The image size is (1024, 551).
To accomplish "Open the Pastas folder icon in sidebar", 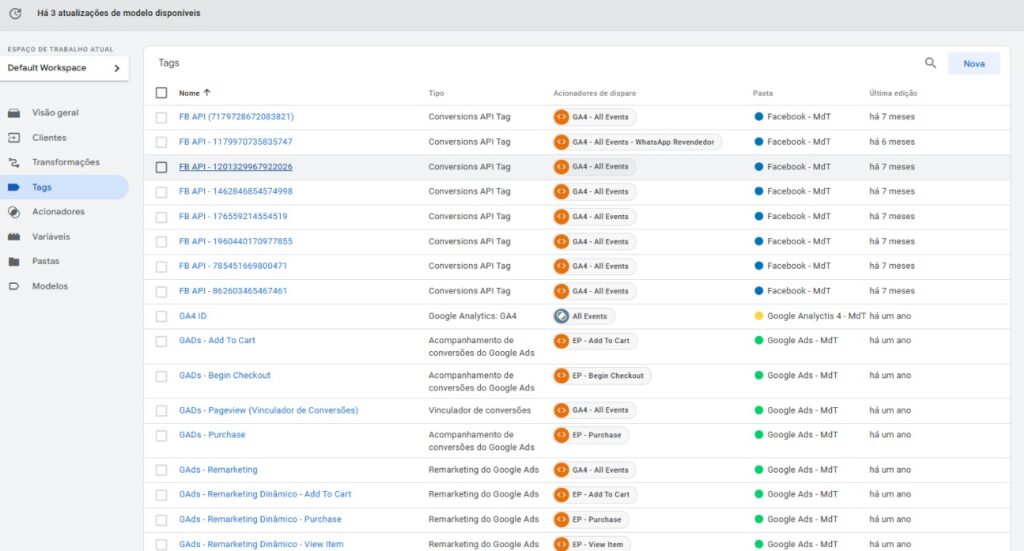I will [x=14, y=262].
